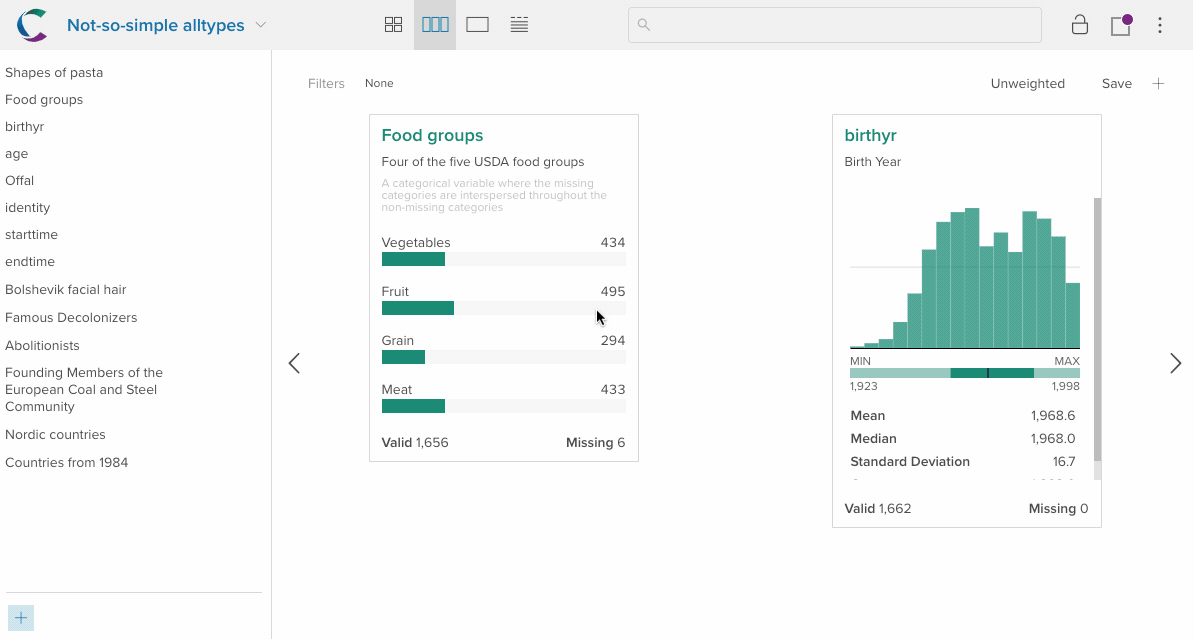Click the birthyr min-max range bar
This screenshot has width=1193, height=639.
(x=964, y=373)
